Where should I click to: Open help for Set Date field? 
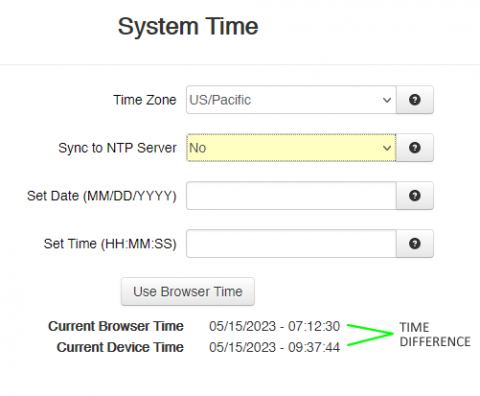pyautogui.click(x=415, y=196)
